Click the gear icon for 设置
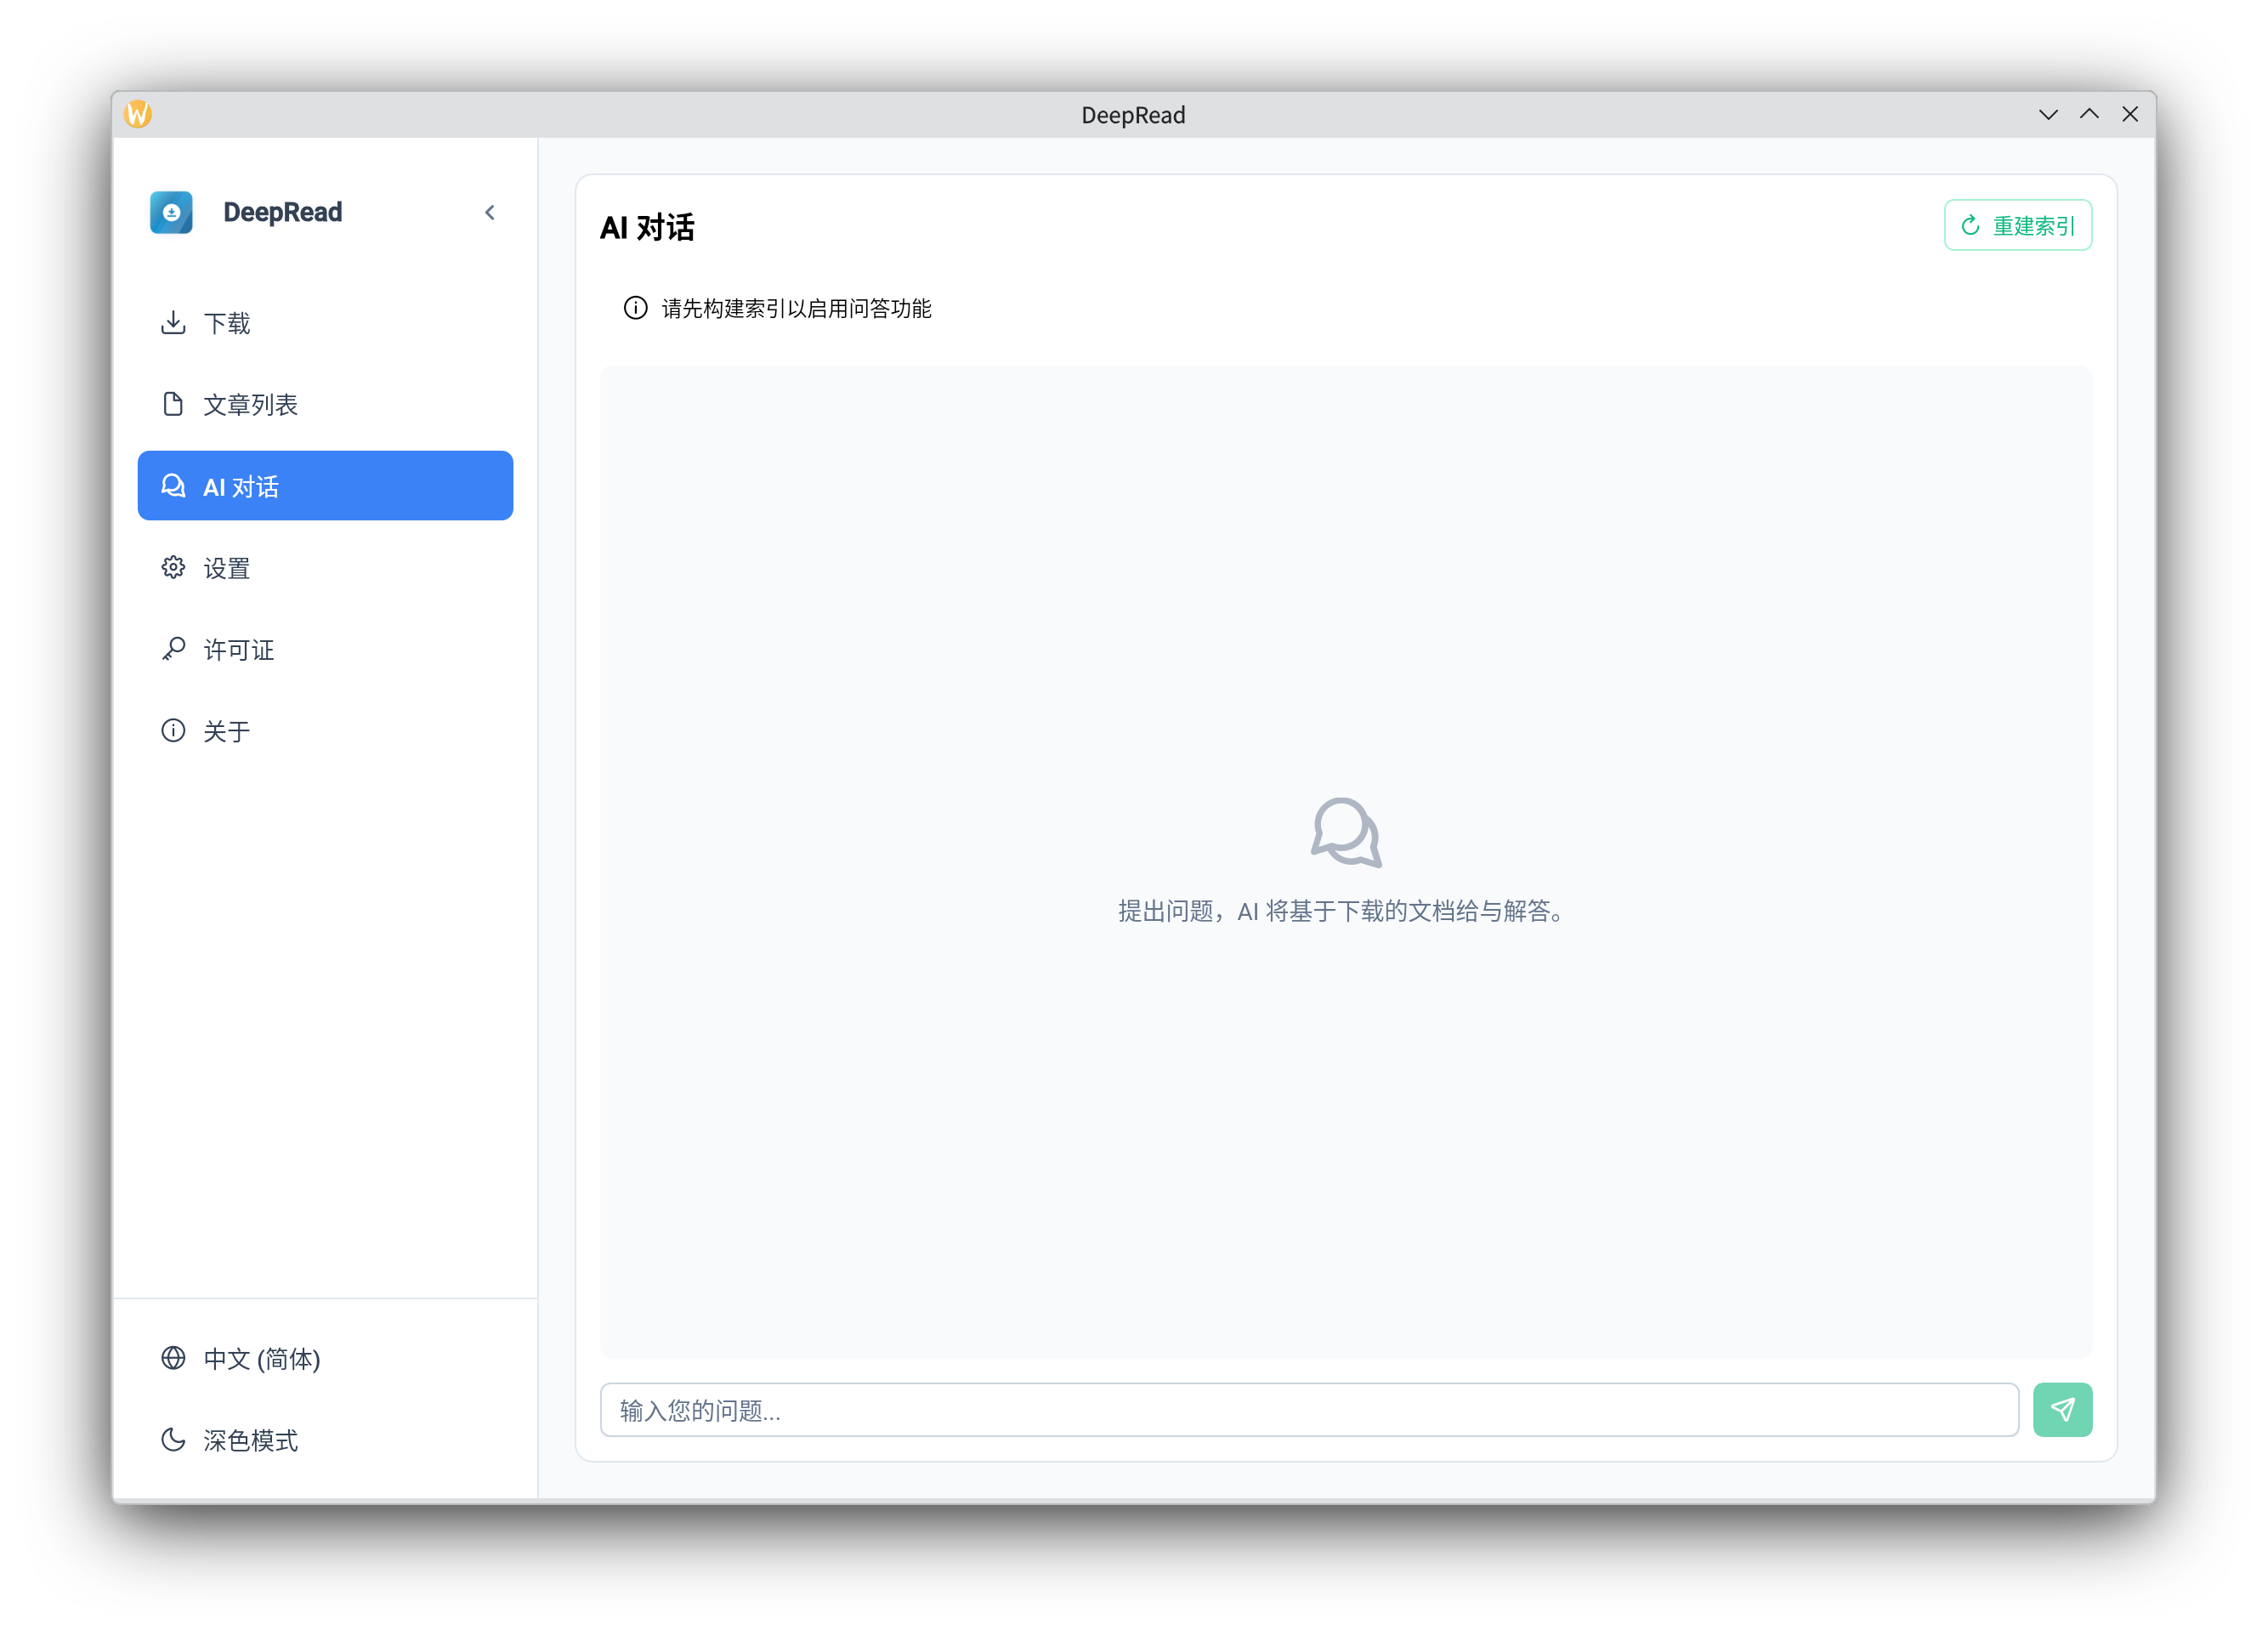 pyautogui.click(x=173, y=567)
